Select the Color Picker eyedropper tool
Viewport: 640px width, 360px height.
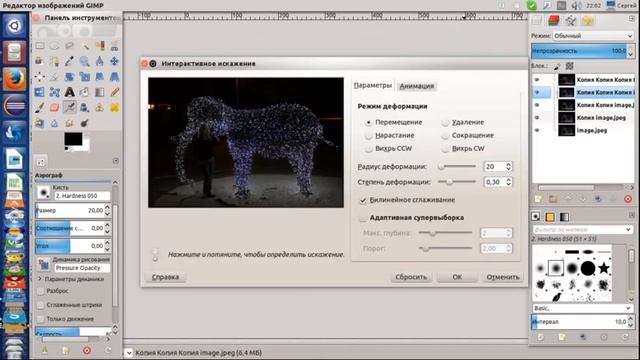click(x=69, y=61)
